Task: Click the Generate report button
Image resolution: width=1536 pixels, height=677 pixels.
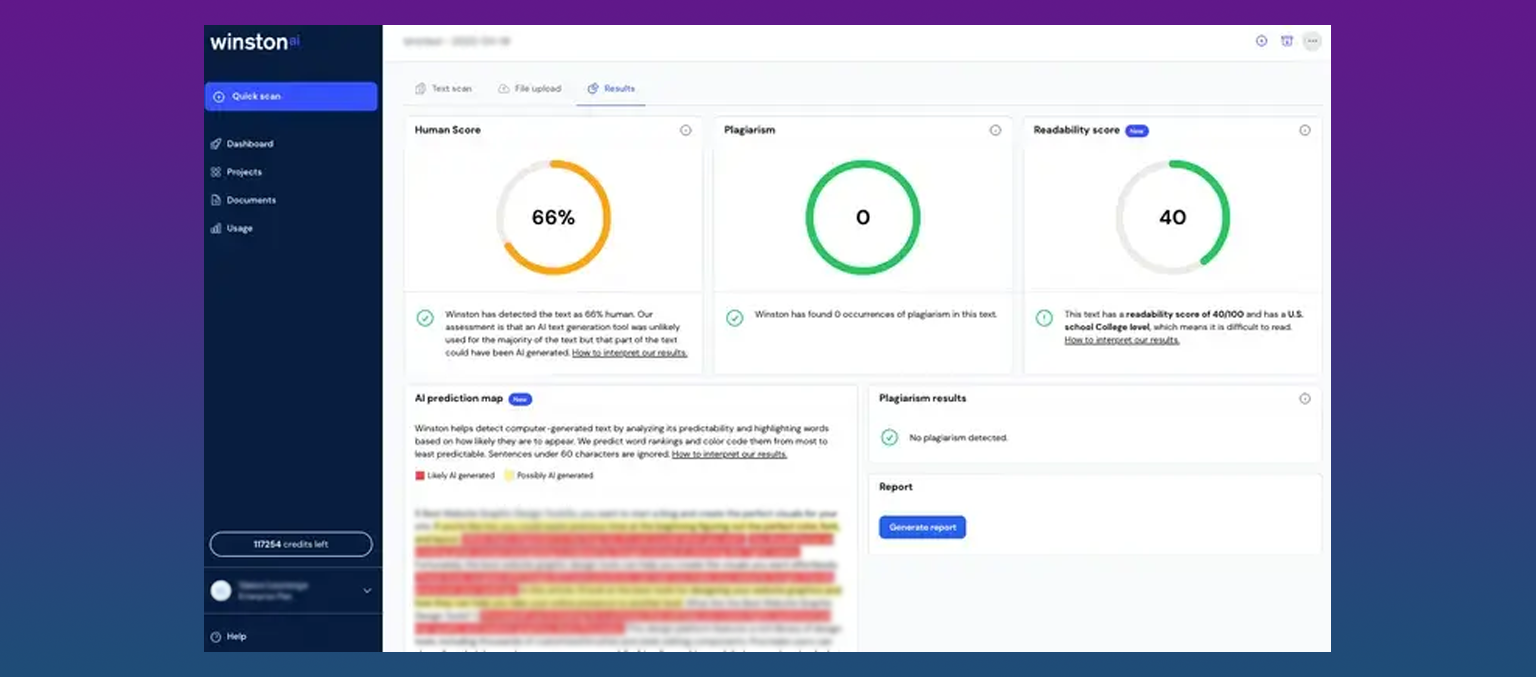Action: (x=922, y=527)
